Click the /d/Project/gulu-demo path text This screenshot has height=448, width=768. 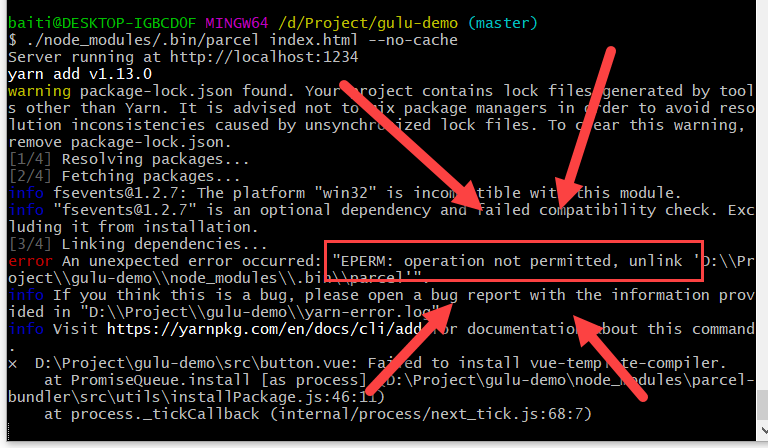click(368, 23)
